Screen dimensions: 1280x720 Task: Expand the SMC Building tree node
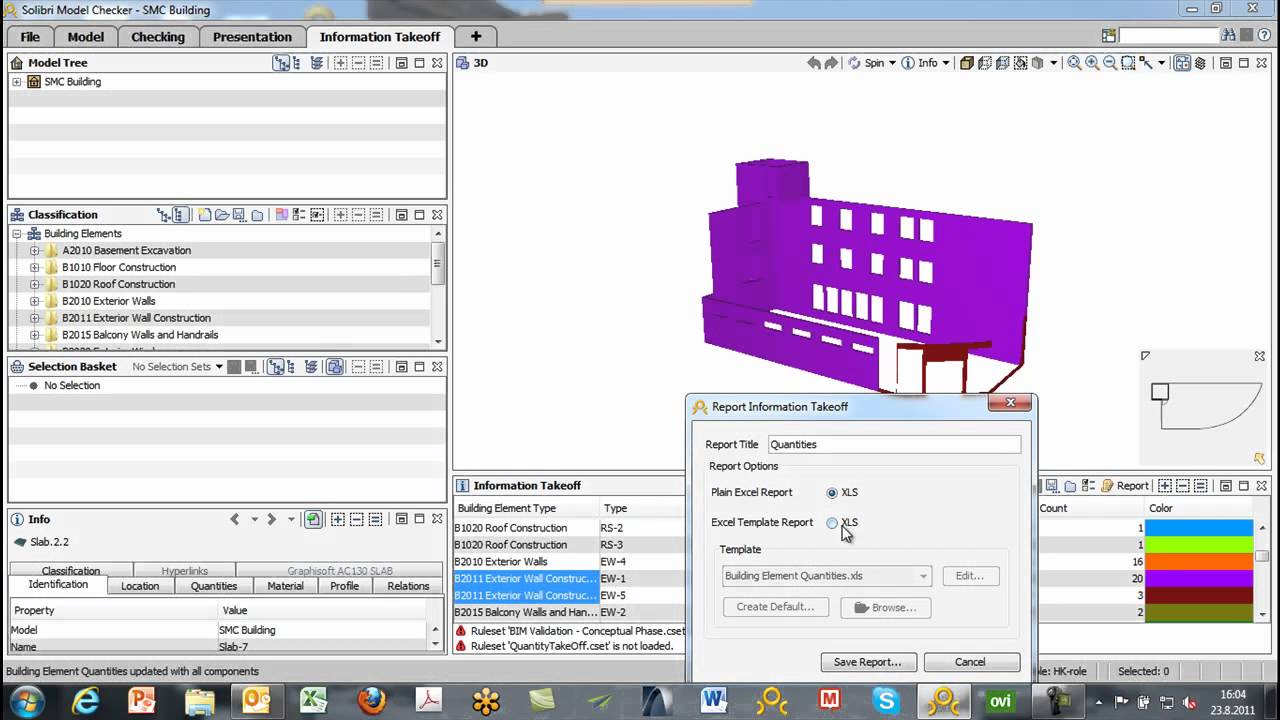click(x=17, y=82)
